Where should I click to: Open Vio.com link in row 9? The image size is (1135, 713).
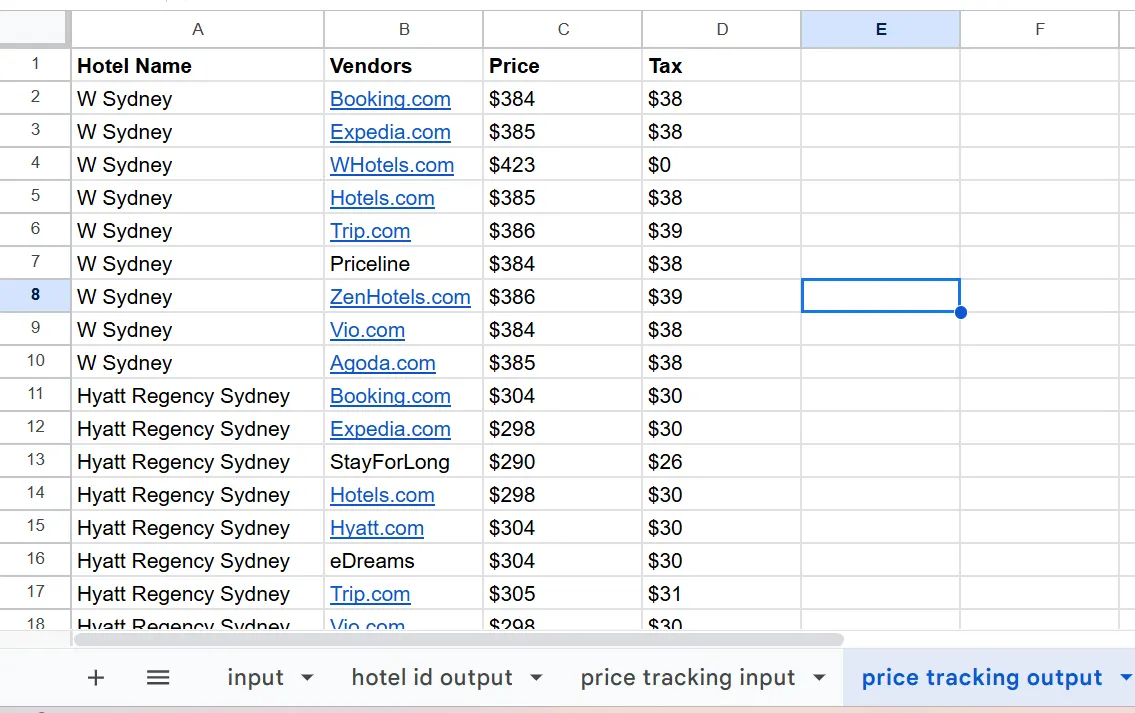coord(367,330)
